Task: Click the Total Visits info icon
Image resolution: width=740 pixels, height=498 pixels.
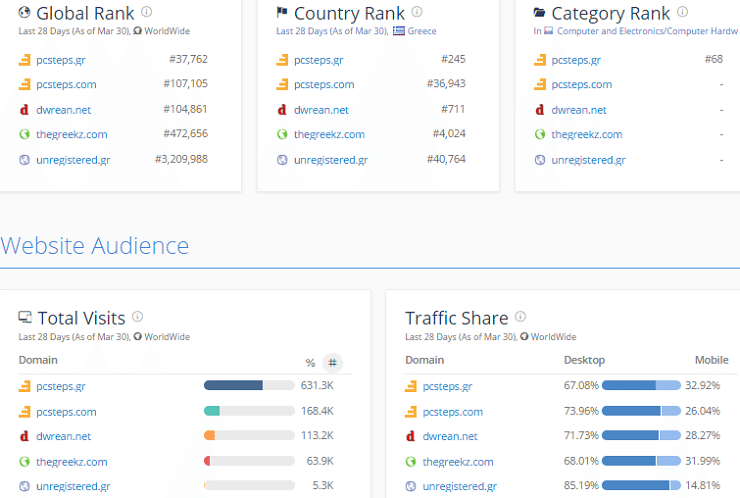Action: [x=137, y=316]
